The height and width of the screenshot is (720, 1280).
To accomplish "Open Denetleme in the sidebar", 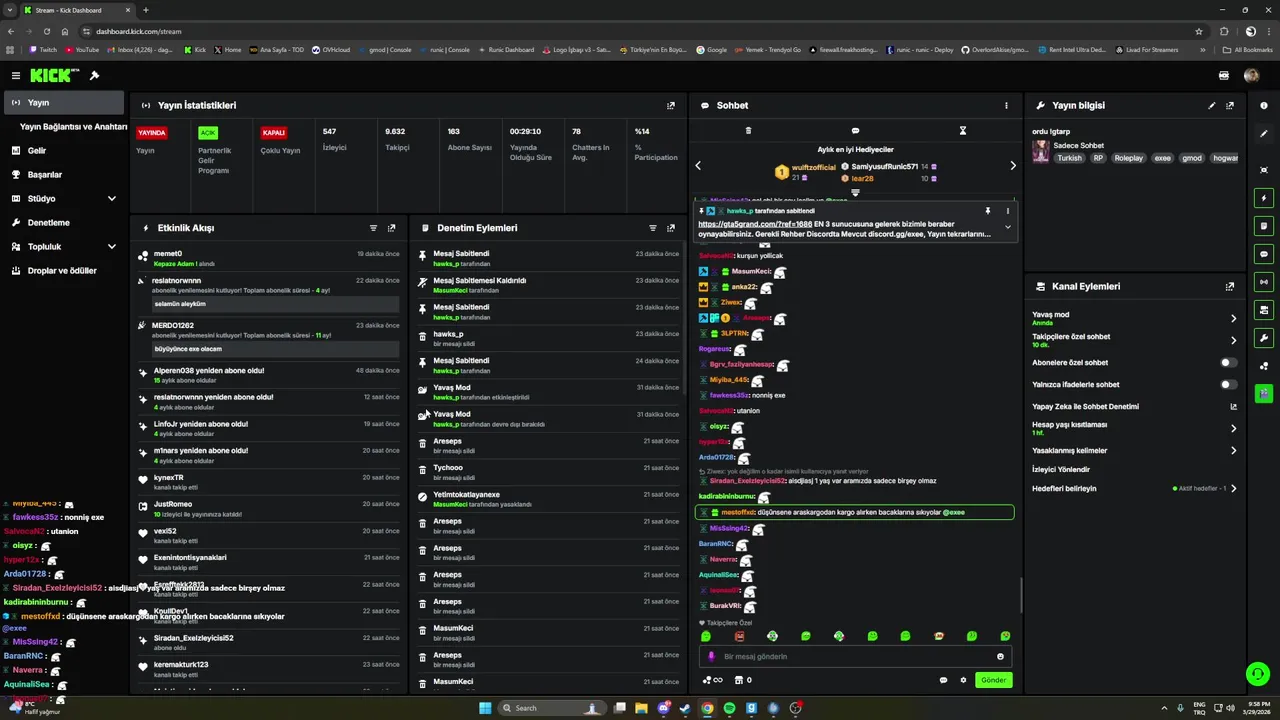I will [x=64, y=223].
